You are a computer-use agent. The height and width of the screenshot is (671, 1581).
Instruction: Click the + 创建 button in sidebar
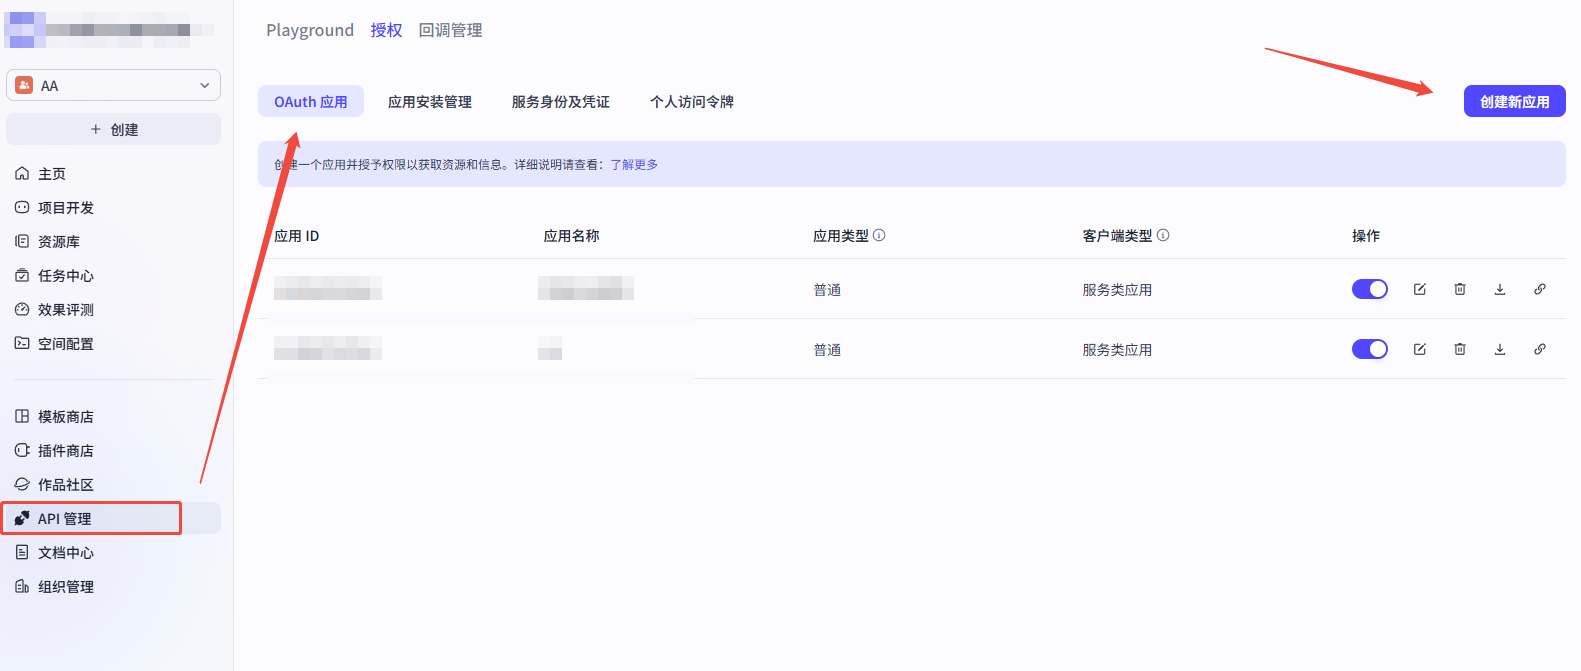[113, 129]
